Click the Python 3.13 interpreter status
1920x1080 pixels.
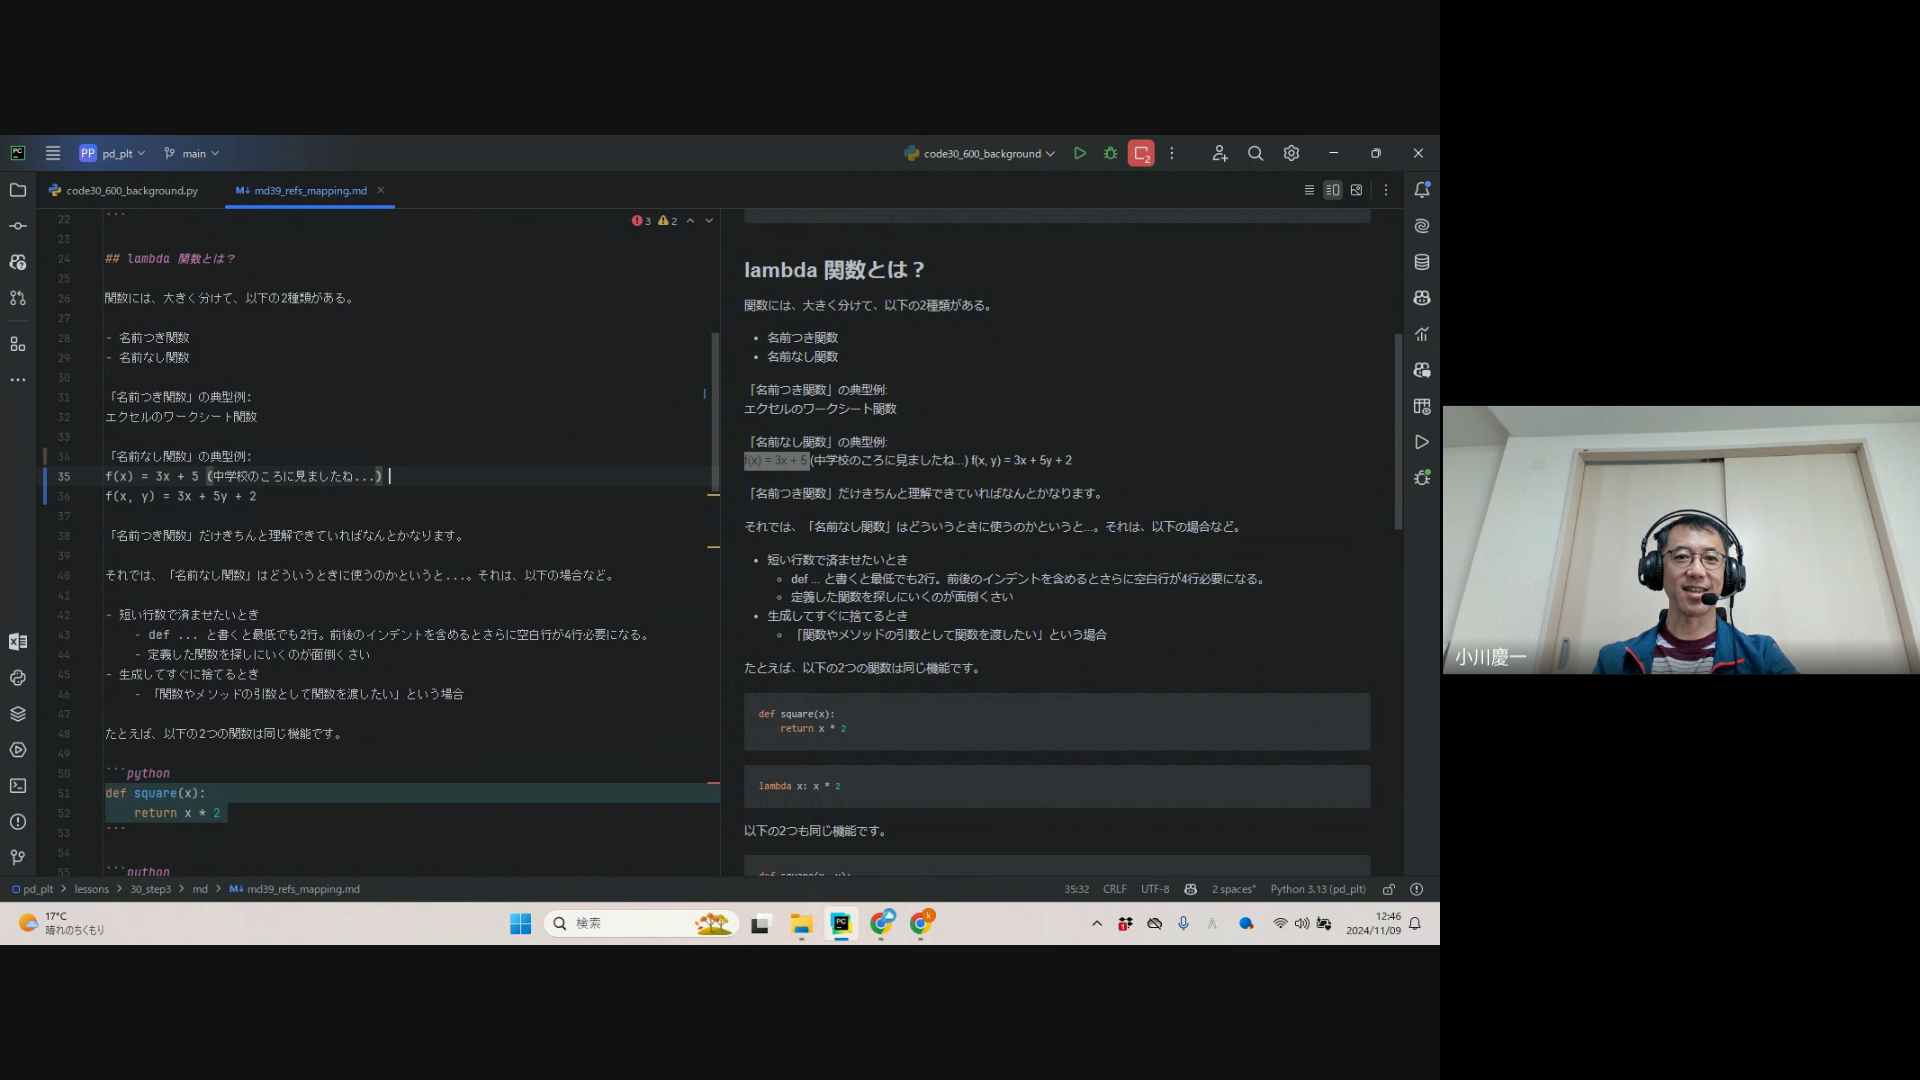(1317, 889)
